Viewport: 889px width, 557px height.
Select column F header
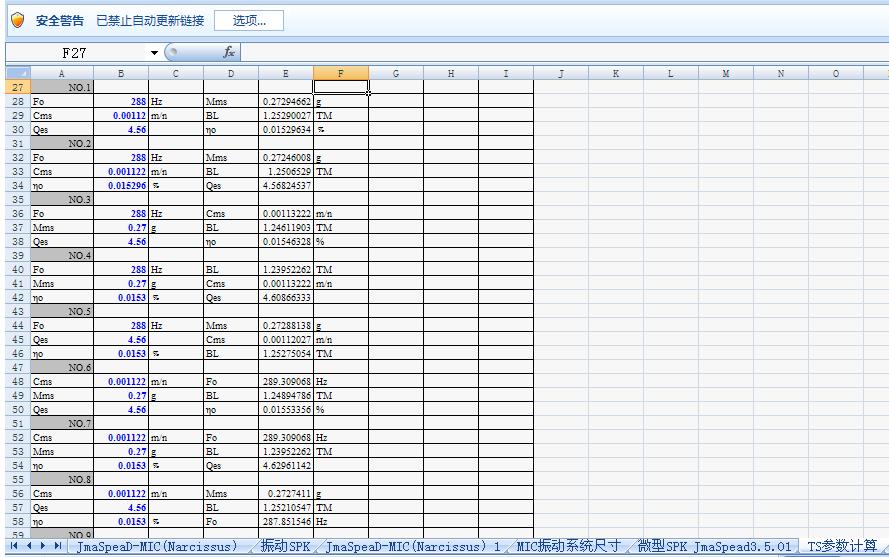[340, 73]
